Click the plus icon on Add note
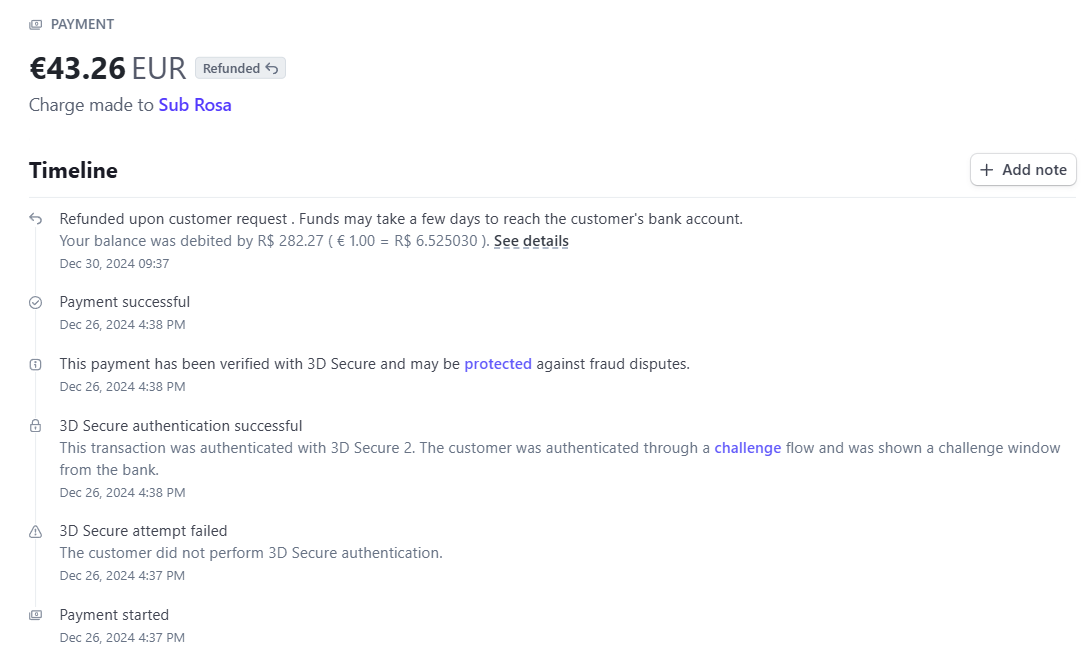1087x665 pixels. tap(986, 170)
